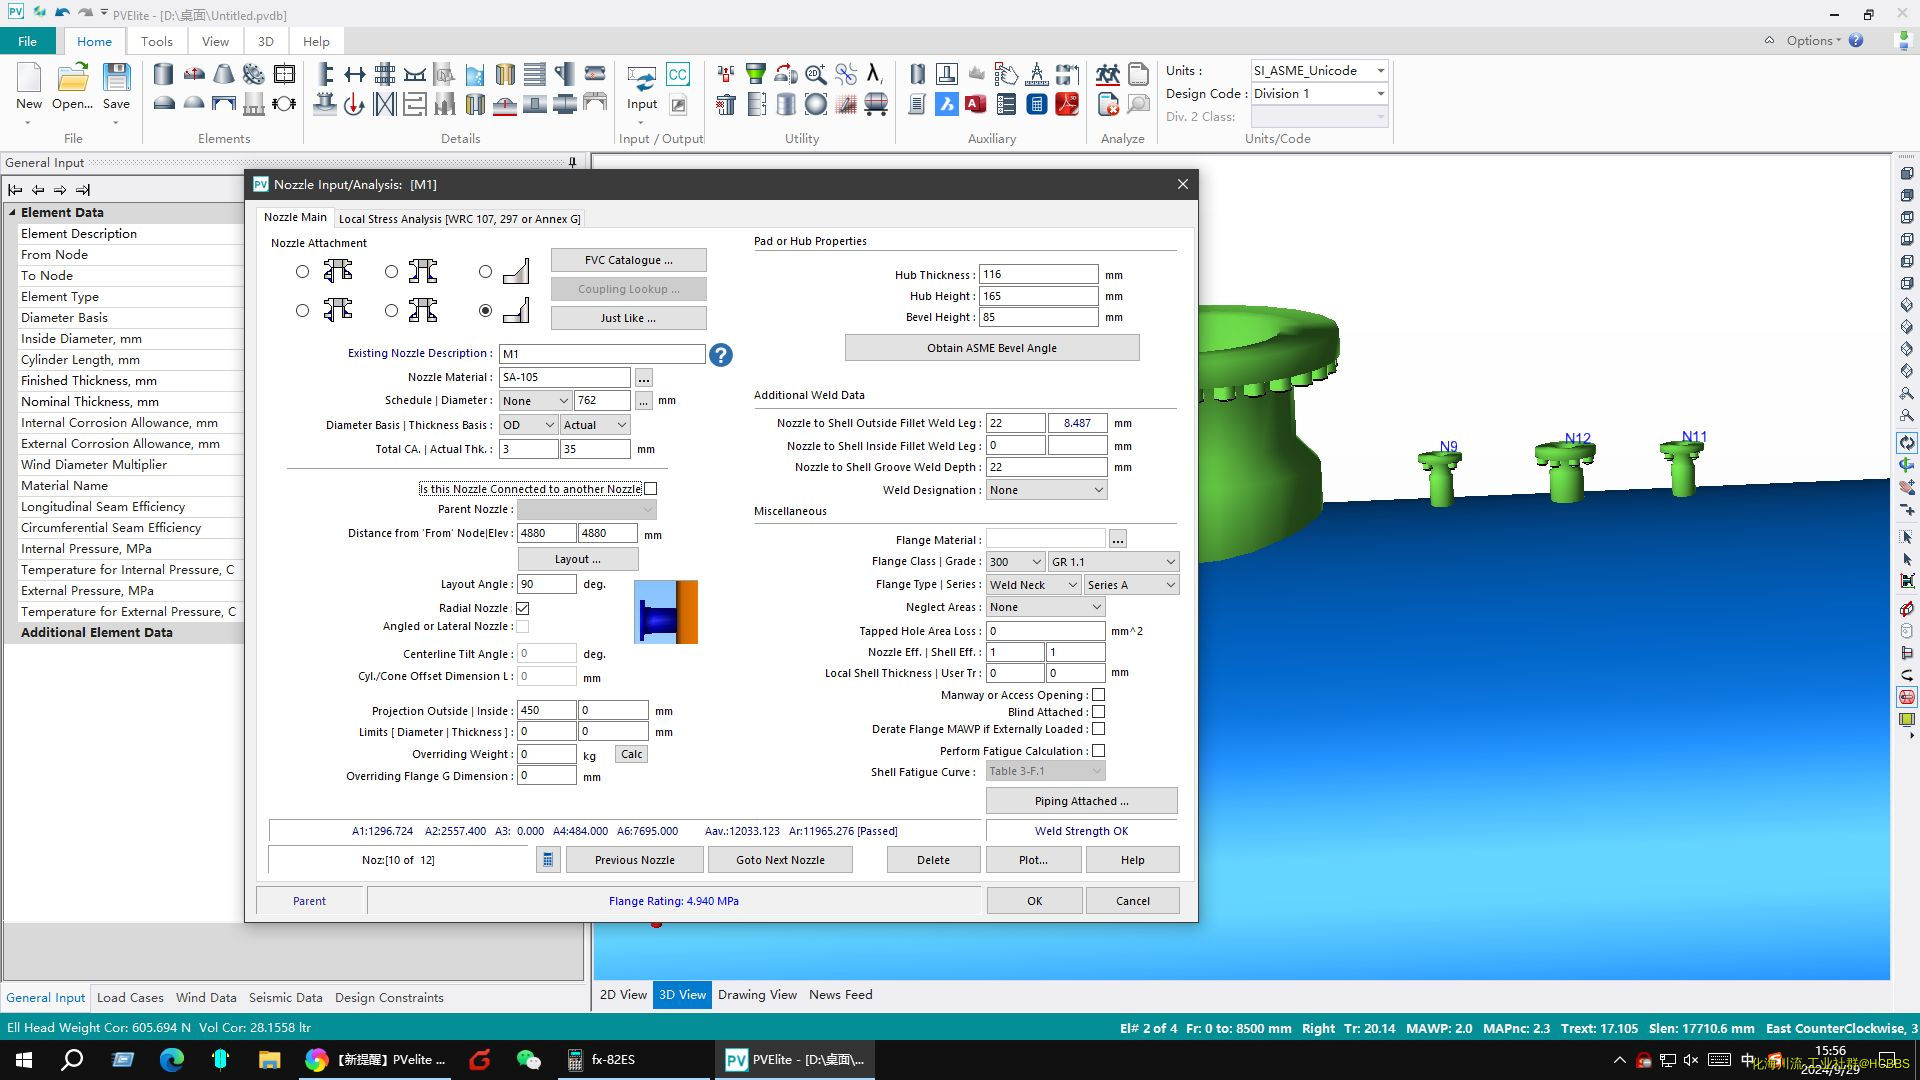Screen dimensions: 1920x1080
Task: Switch to the 2D View tab
Action: click(x=623, y=995)
